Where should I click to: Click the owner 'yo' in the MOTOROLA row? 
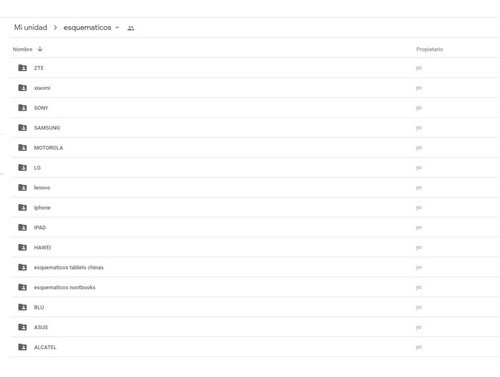(419, 148)
